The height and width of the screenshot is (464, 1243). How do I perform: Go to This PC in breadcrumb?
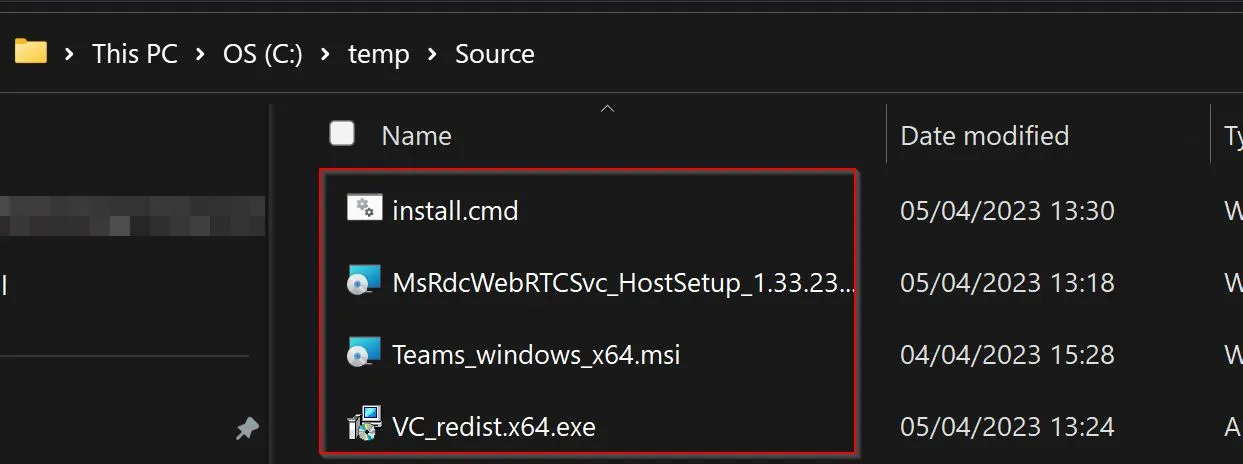[135, 54]
